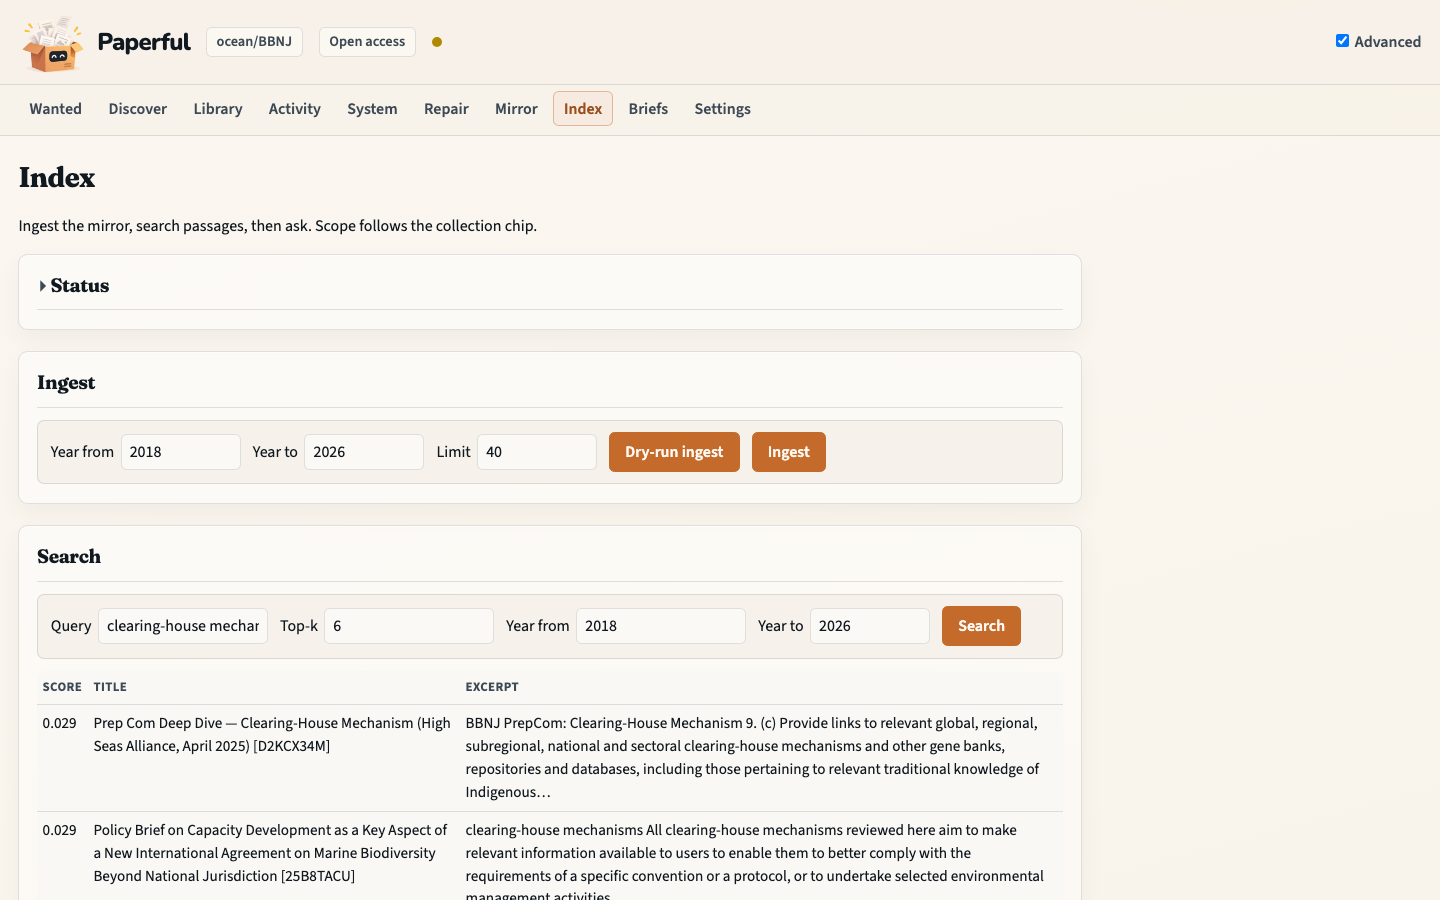The height and width of the screenshot is (900, 1440).
Task: Navigate to the Settings tab
Action: coord(722,109)
